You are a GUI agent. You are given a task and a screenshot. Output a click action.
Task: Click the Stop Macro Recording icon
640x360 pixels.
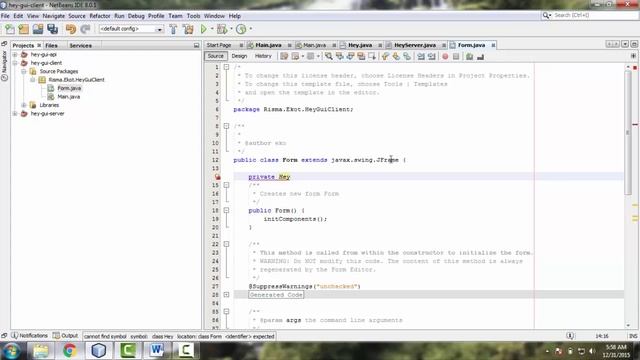point(456,56)
